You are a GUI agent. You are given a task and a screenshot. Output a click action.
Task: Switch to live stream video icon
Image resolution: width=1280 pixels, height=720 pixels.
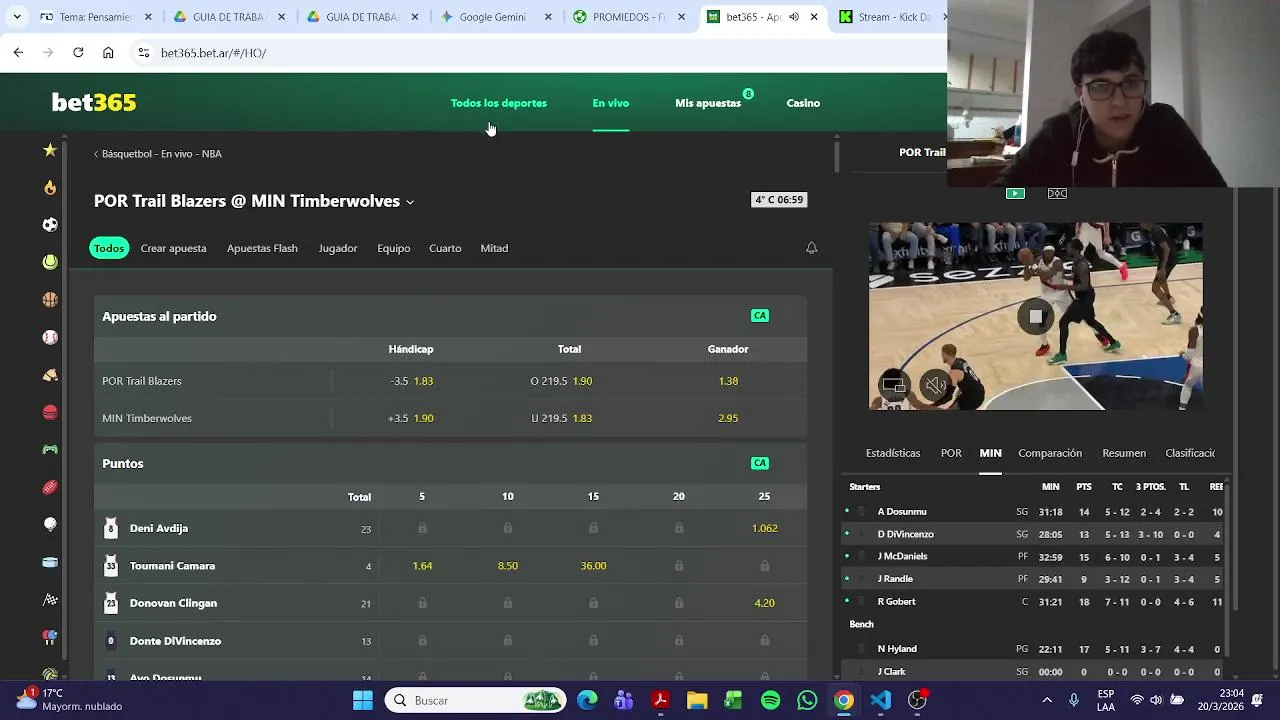pos(1015,193)
